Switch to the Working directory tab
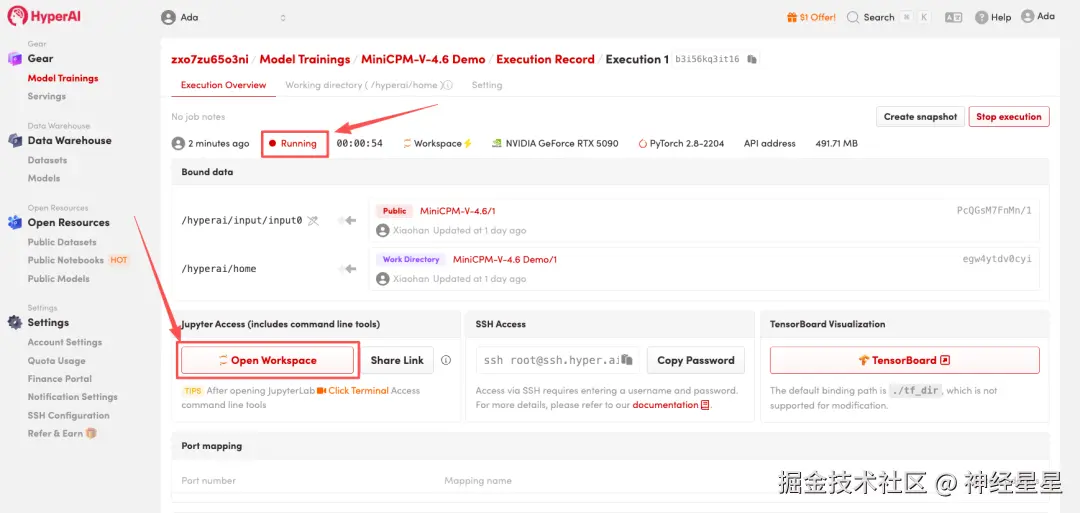 tap(362, 85)
